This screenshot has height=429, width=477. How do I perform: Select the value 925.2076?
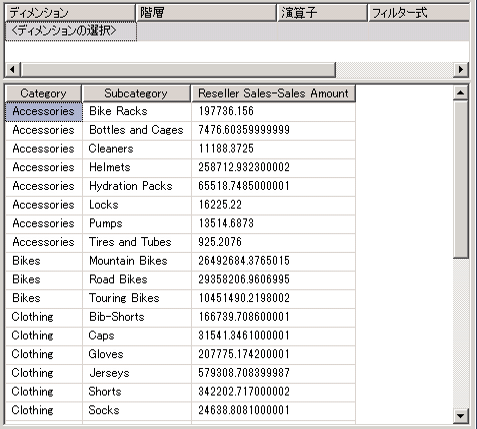(274, 242)
